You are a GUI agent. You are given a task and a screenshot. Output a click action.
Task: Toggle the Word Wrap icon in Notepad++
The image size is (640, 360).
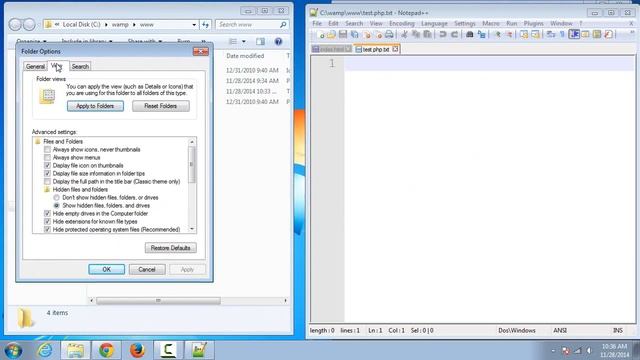tap(551, 35)
